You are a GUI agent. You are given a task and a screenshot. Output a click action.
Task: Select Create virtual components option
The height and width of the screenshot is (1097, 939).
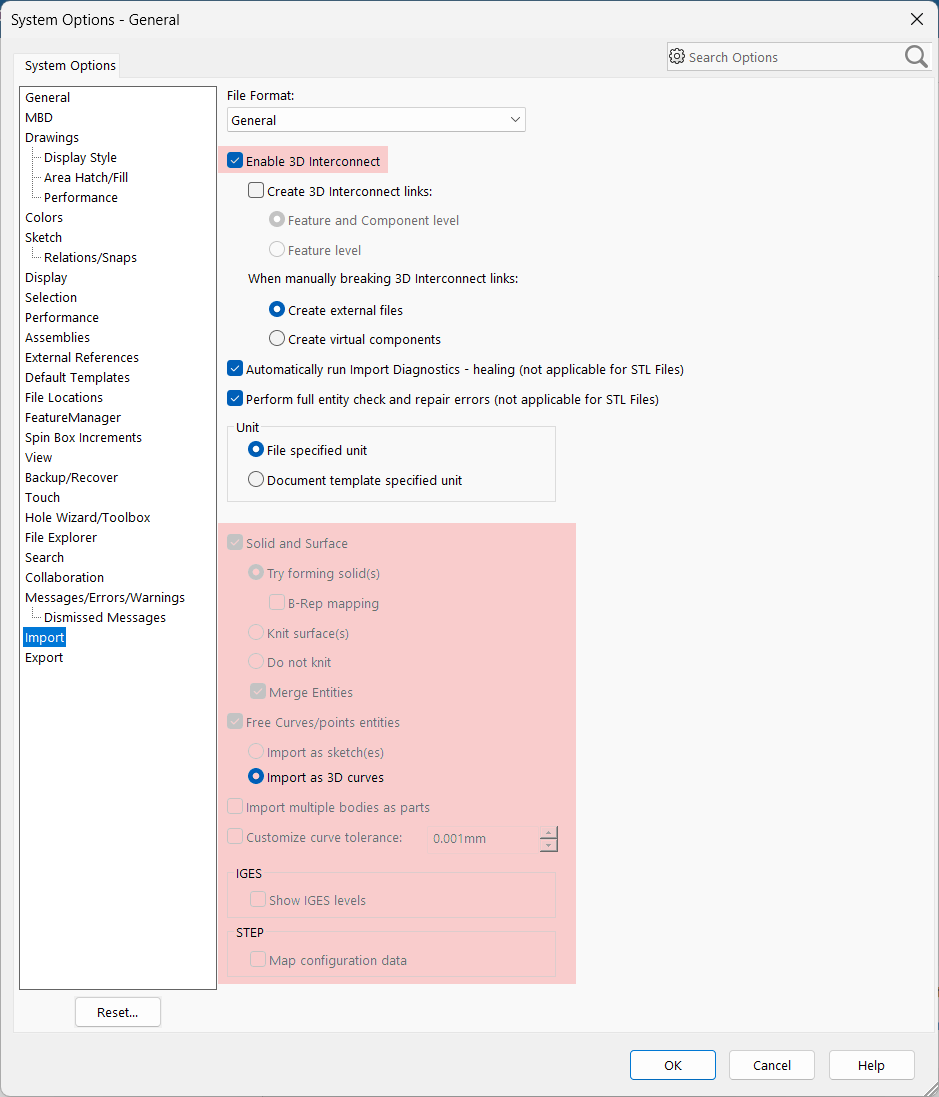click(x=277, y=339)
